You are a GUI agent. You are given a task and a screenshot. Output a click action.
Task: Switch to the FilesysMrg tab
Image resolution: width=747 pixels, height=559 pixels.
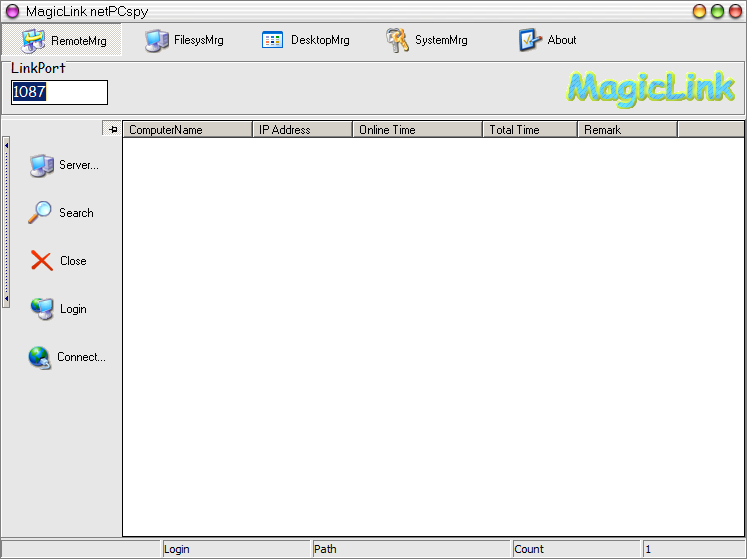[x=184, y=41]
